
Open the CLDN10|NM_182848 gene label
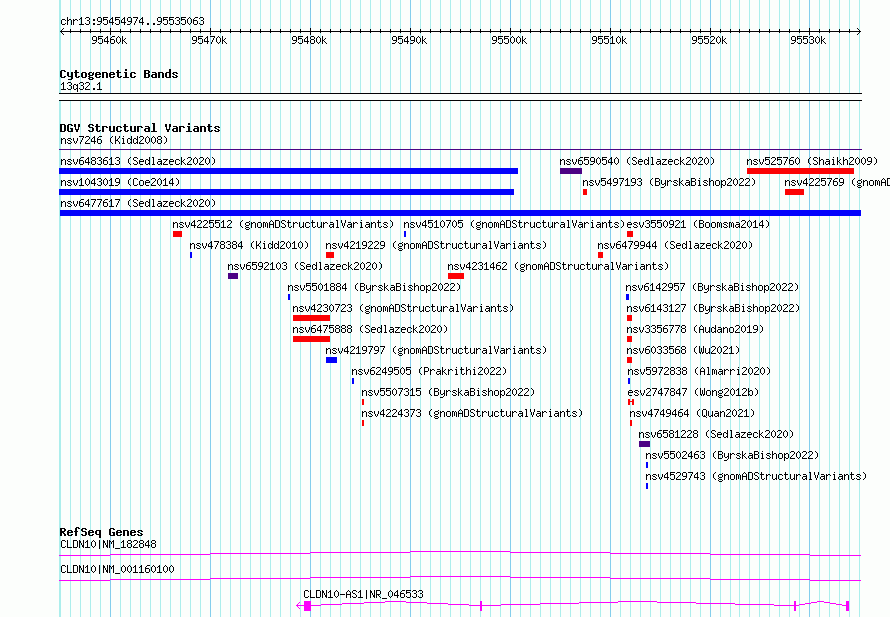click(108, 544)
